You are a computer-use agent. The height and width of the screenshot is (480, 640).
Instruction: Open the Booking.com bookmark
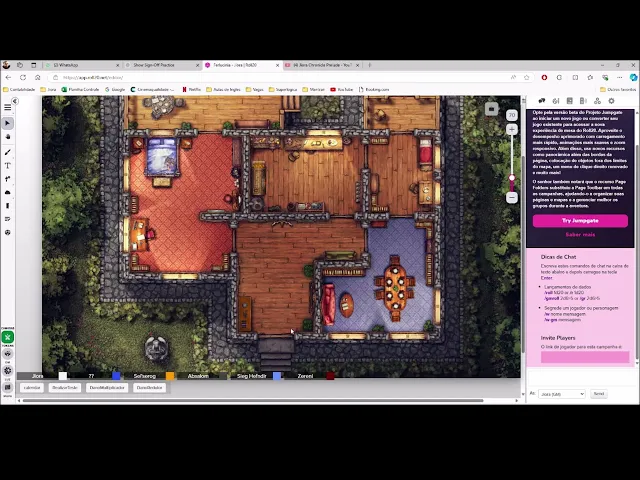(x=374, y=89)
